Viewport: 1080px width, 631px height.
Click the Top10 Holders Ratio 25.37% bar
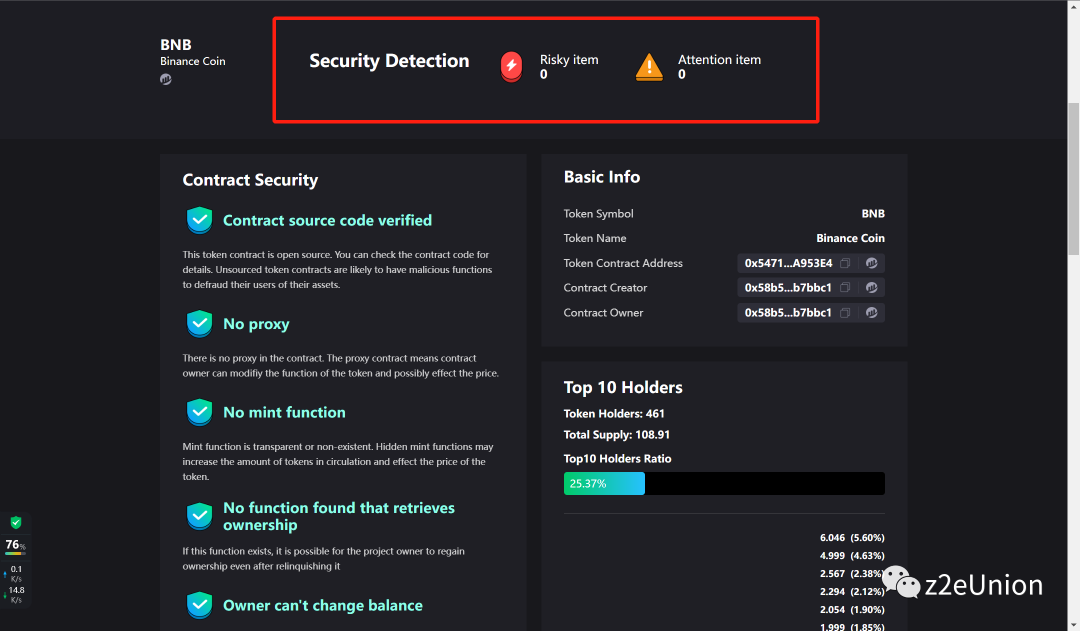[x=604, y=484]
